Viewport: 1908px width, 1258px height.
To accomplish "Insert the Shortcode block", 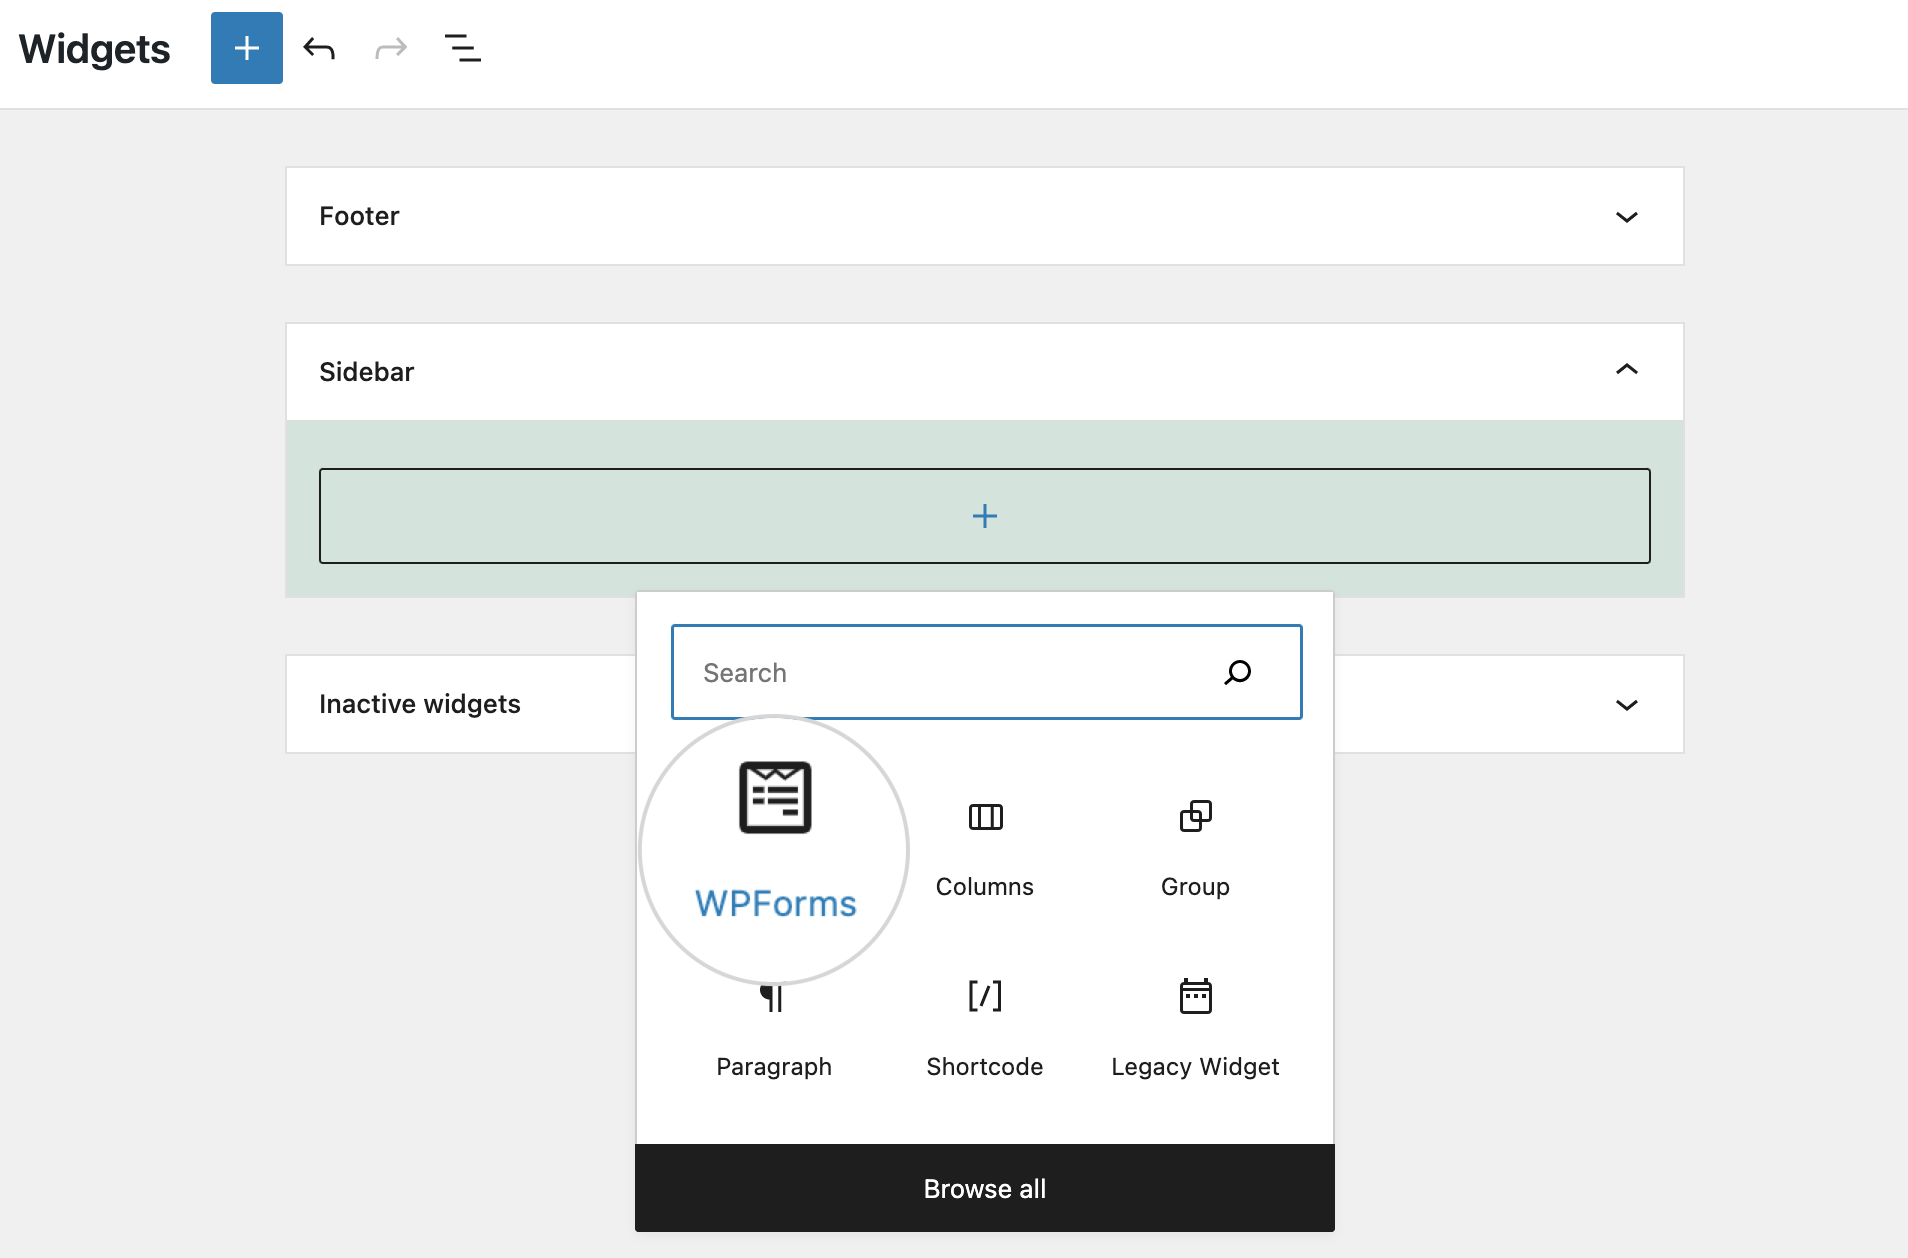I will coord(985,1030).
